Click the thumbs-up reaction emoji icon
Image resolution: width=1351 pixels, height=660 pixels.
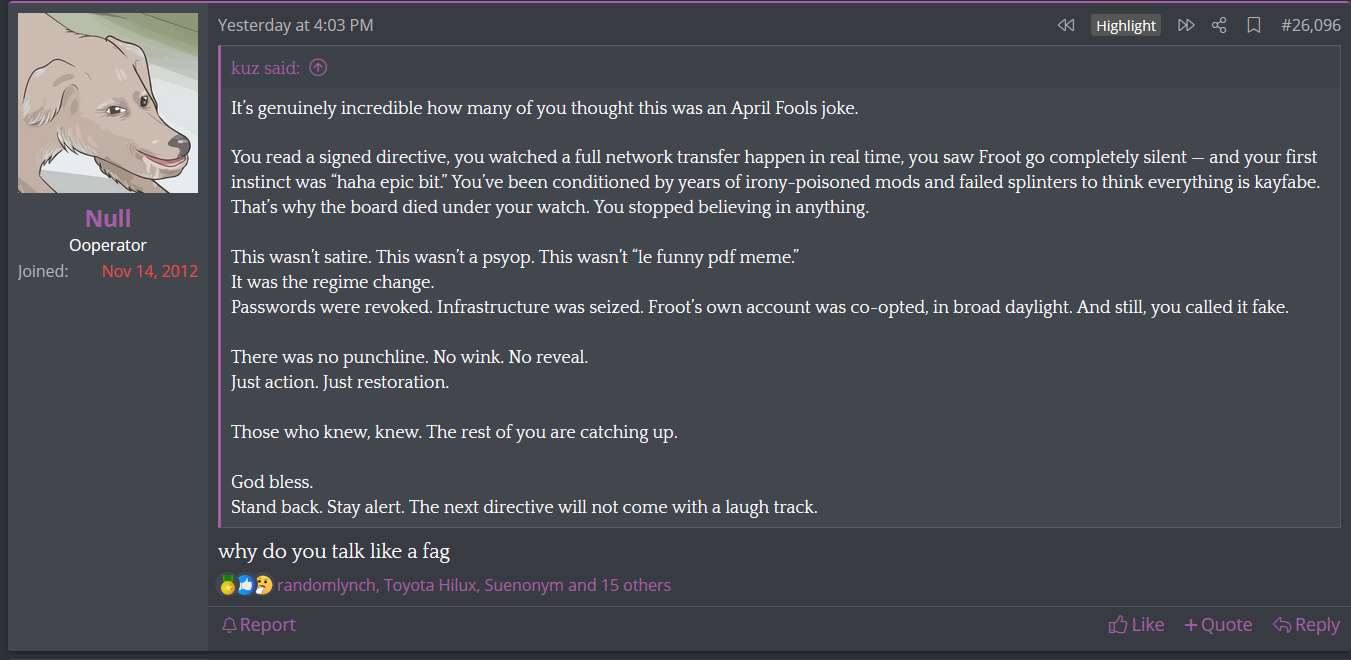tap(245, 585)
